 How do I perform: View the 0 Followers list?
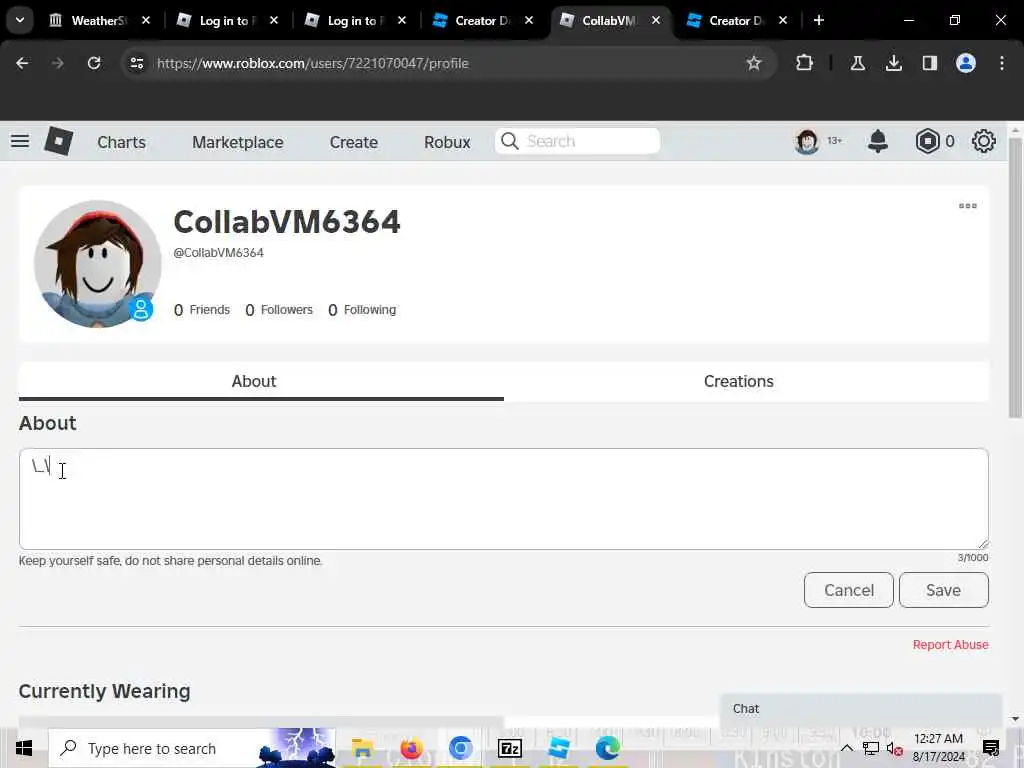point(279,310)
